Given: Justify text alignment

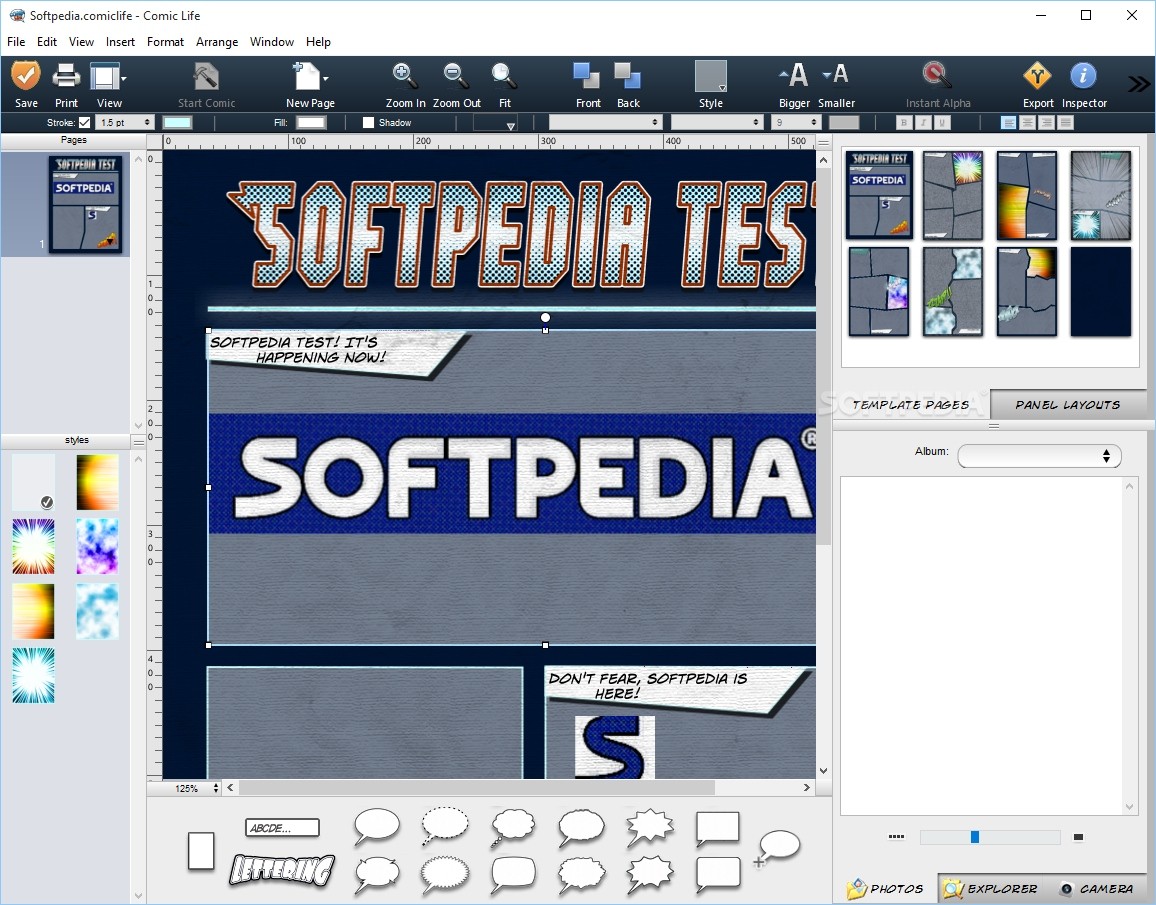Looking at the screenshot, I should click(x=1065, y=122).
